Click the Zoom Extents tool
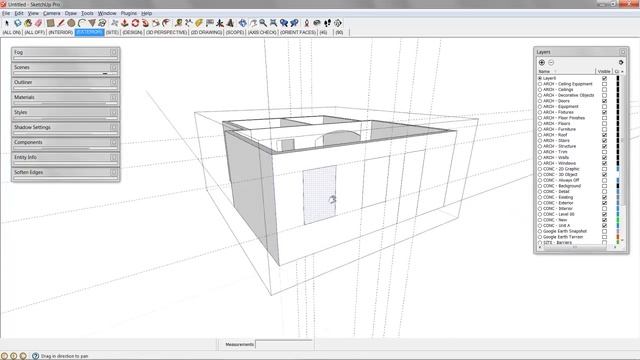 273,23
